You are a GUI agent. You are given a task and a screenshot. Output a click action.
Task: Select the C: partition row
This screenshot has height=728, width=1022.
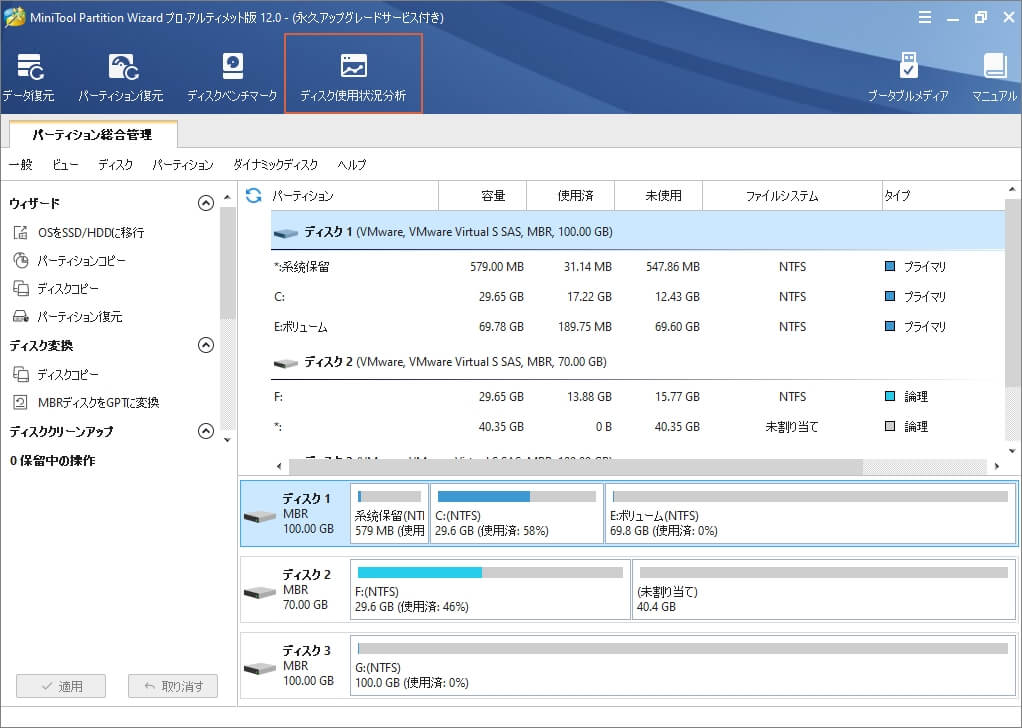click(x=637, y=297)
